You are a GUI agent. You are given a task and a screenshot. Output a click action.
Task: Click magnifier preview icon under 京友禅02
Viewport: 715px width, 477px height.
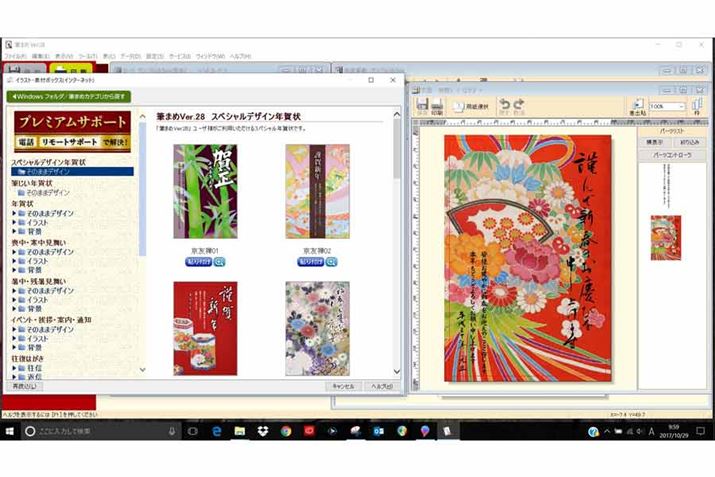[332, 262]
